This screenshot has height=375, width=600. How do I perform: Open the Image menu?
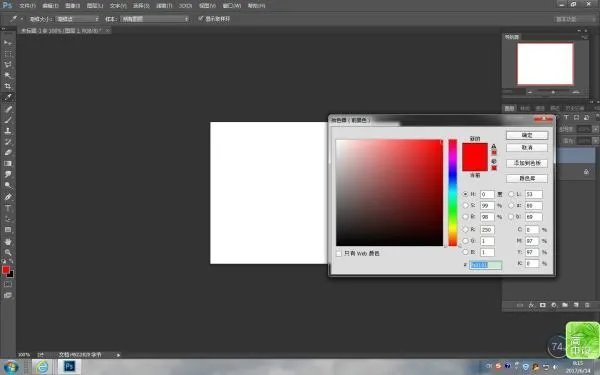73,6
